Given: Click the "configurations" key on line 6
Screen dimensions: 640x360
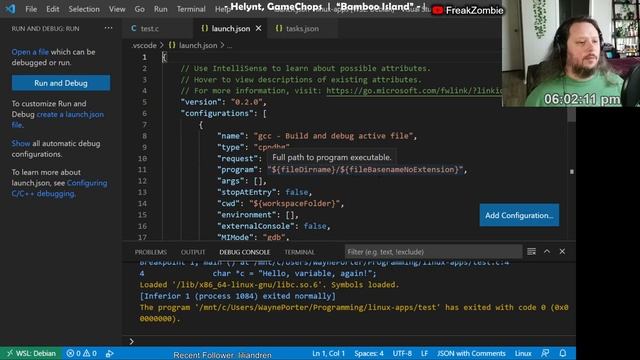Looking at the screenshot, I should 217,113.
